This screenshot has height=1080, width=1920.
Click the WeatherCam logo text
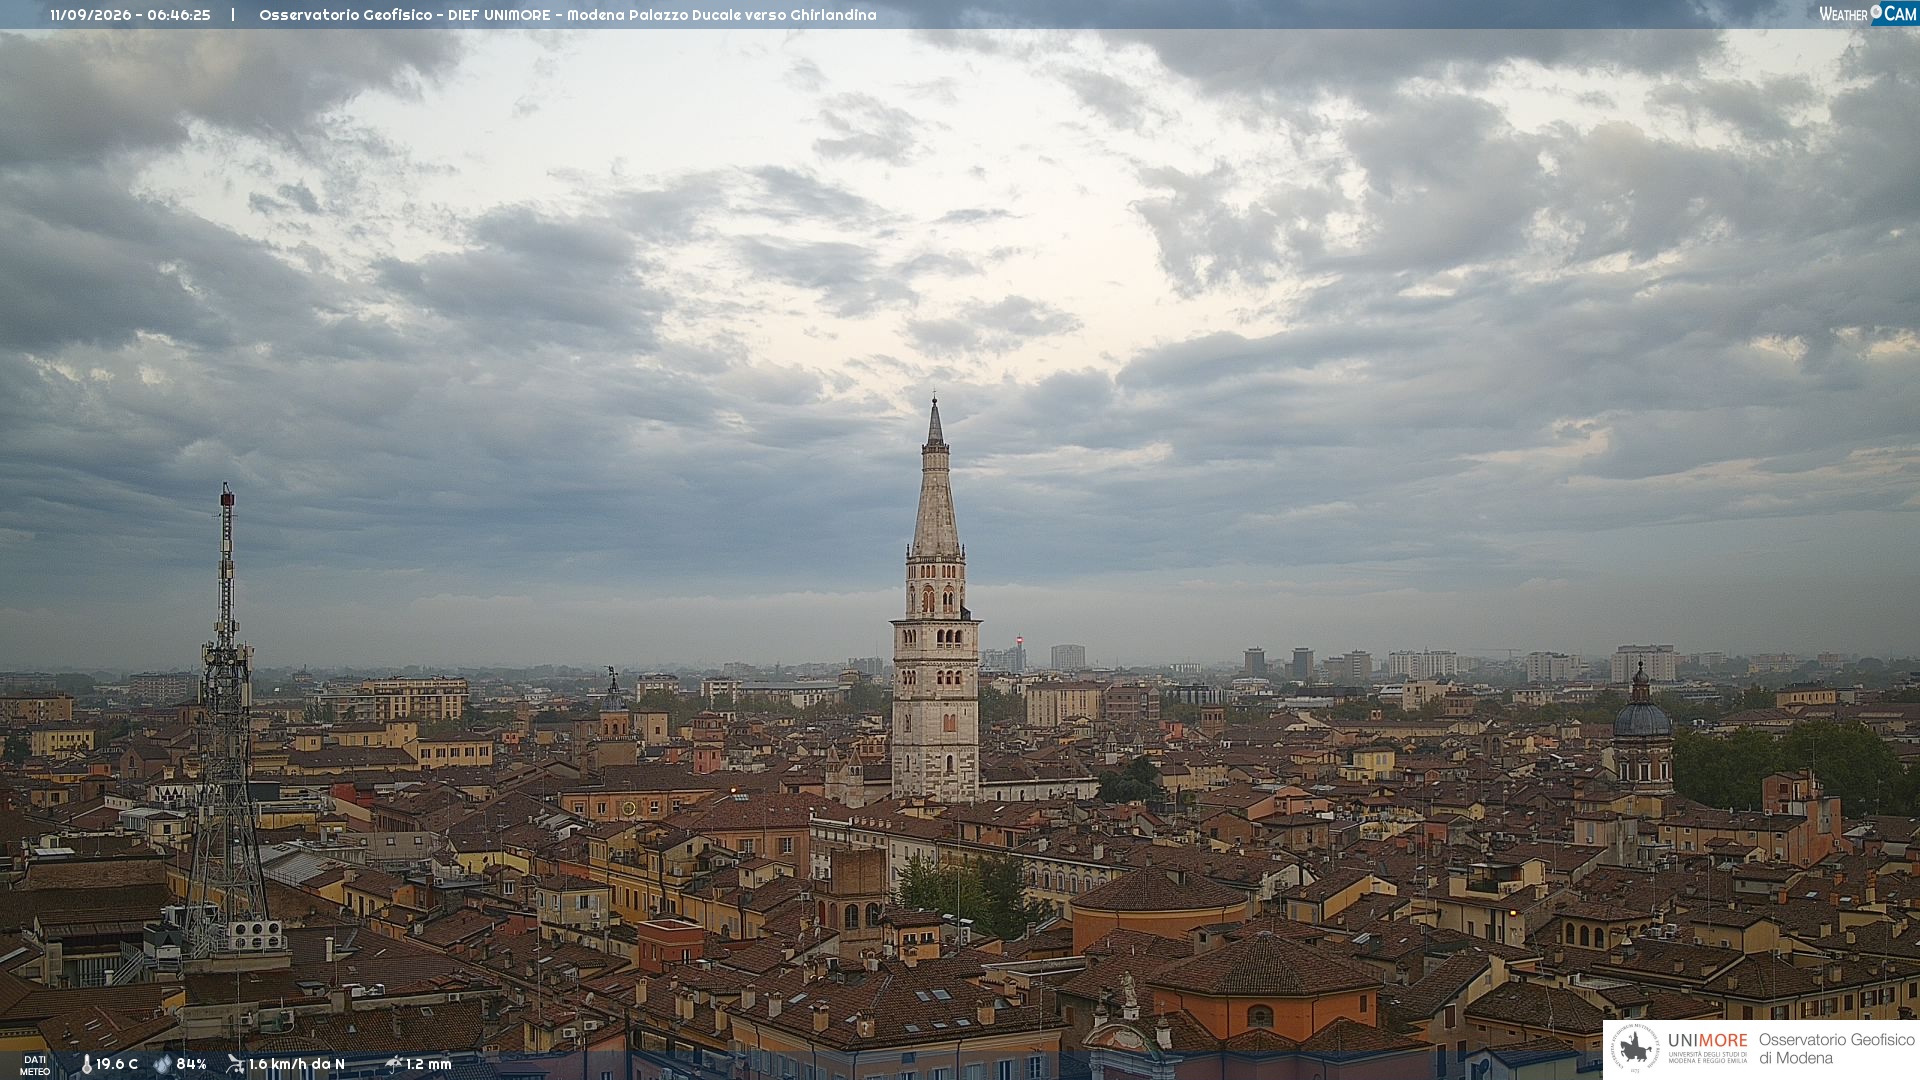(x=1868, y=14)
